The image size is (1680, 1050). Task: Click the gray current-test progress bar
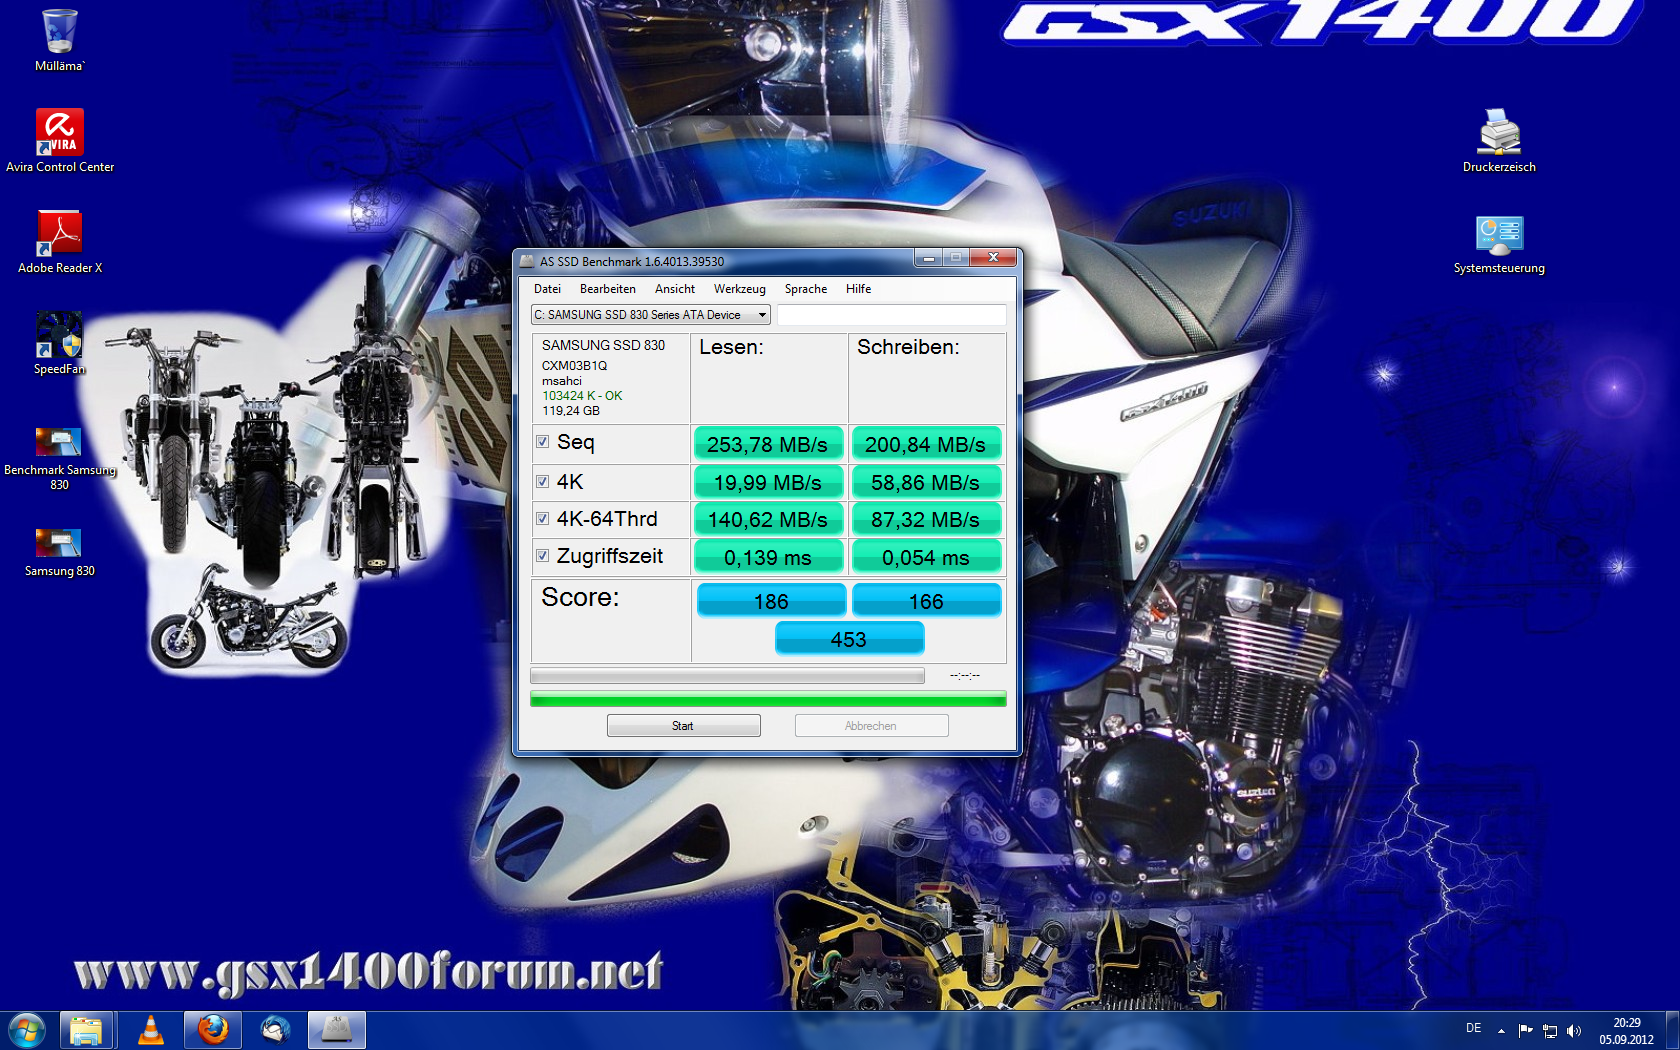(x=727, y=676)
